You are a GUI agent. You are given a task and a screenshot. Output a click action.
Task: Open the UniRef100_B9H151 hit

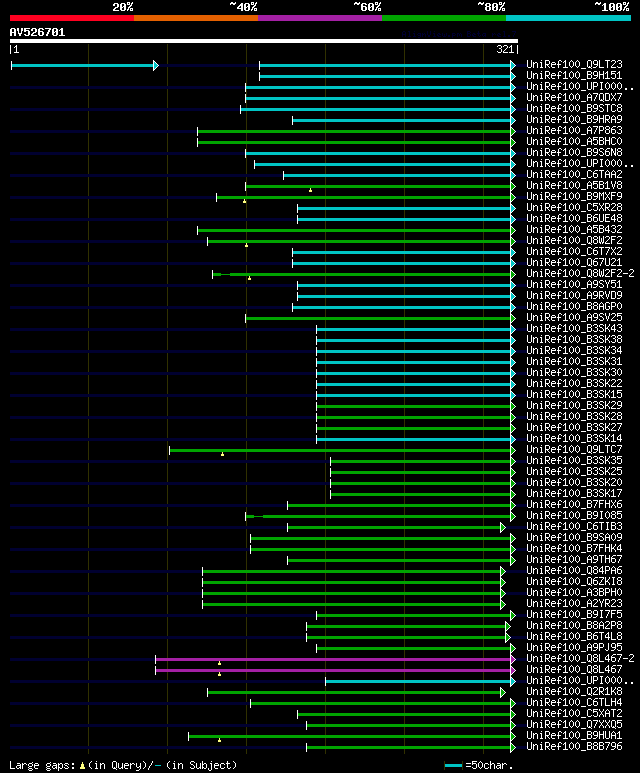coord(574,75)
